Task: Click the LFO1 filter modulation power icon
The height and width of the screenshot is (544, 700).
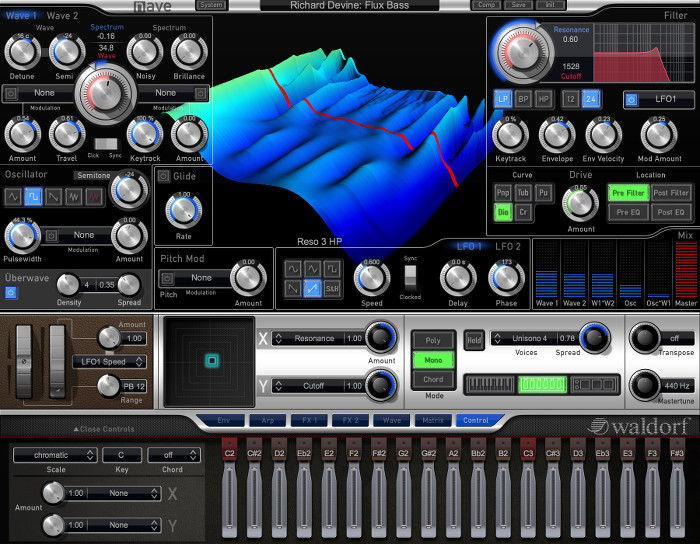Action: point(631,99)
